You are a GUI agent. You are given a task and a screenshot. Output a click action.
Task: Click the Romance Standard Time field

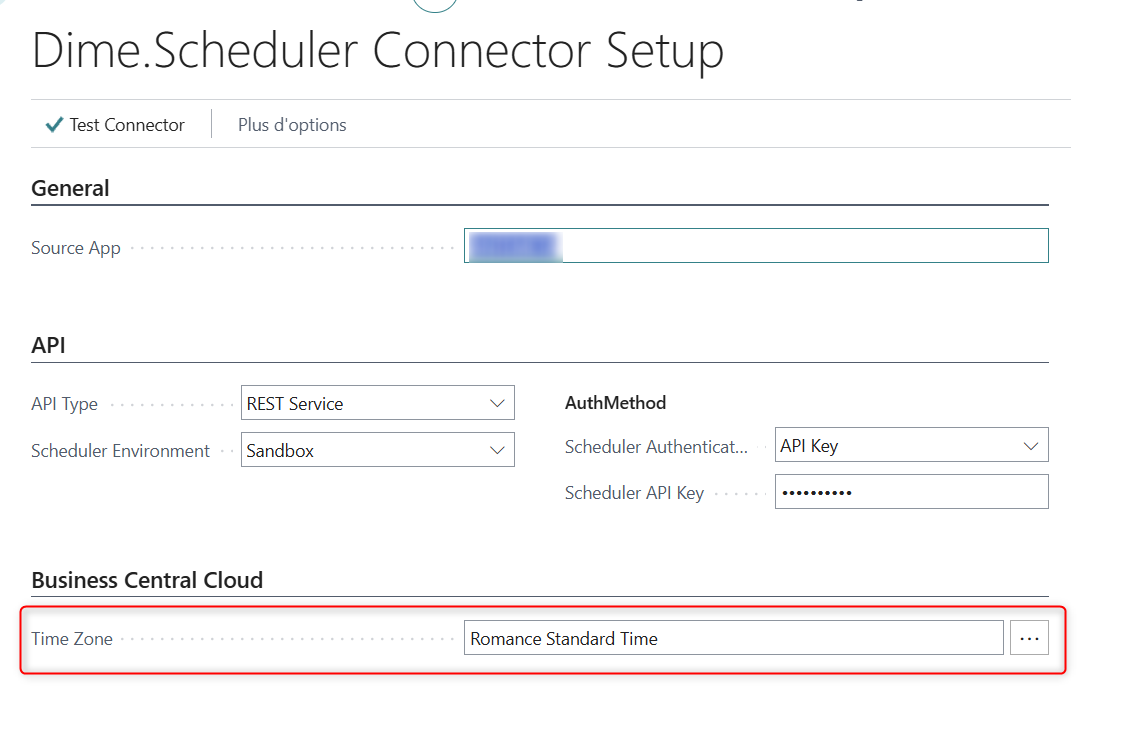(x=733, y=638)
